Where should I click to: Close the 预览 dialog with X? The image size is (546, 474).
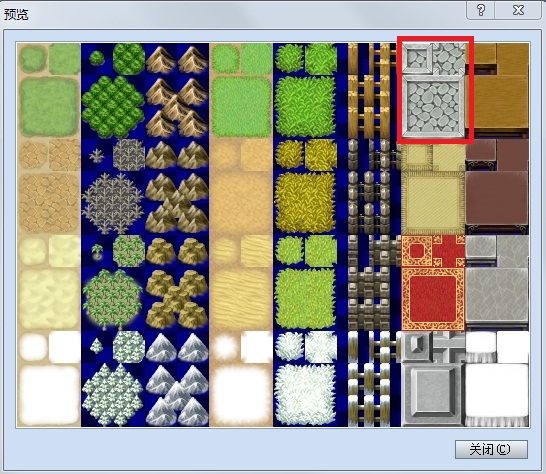[x=518, y=10]
